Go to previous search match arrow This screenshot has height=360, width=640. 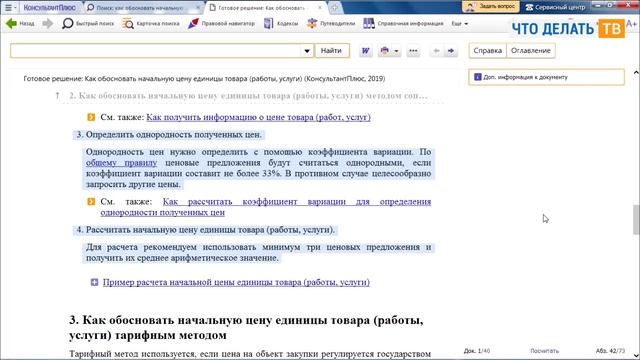click(436, 51)
